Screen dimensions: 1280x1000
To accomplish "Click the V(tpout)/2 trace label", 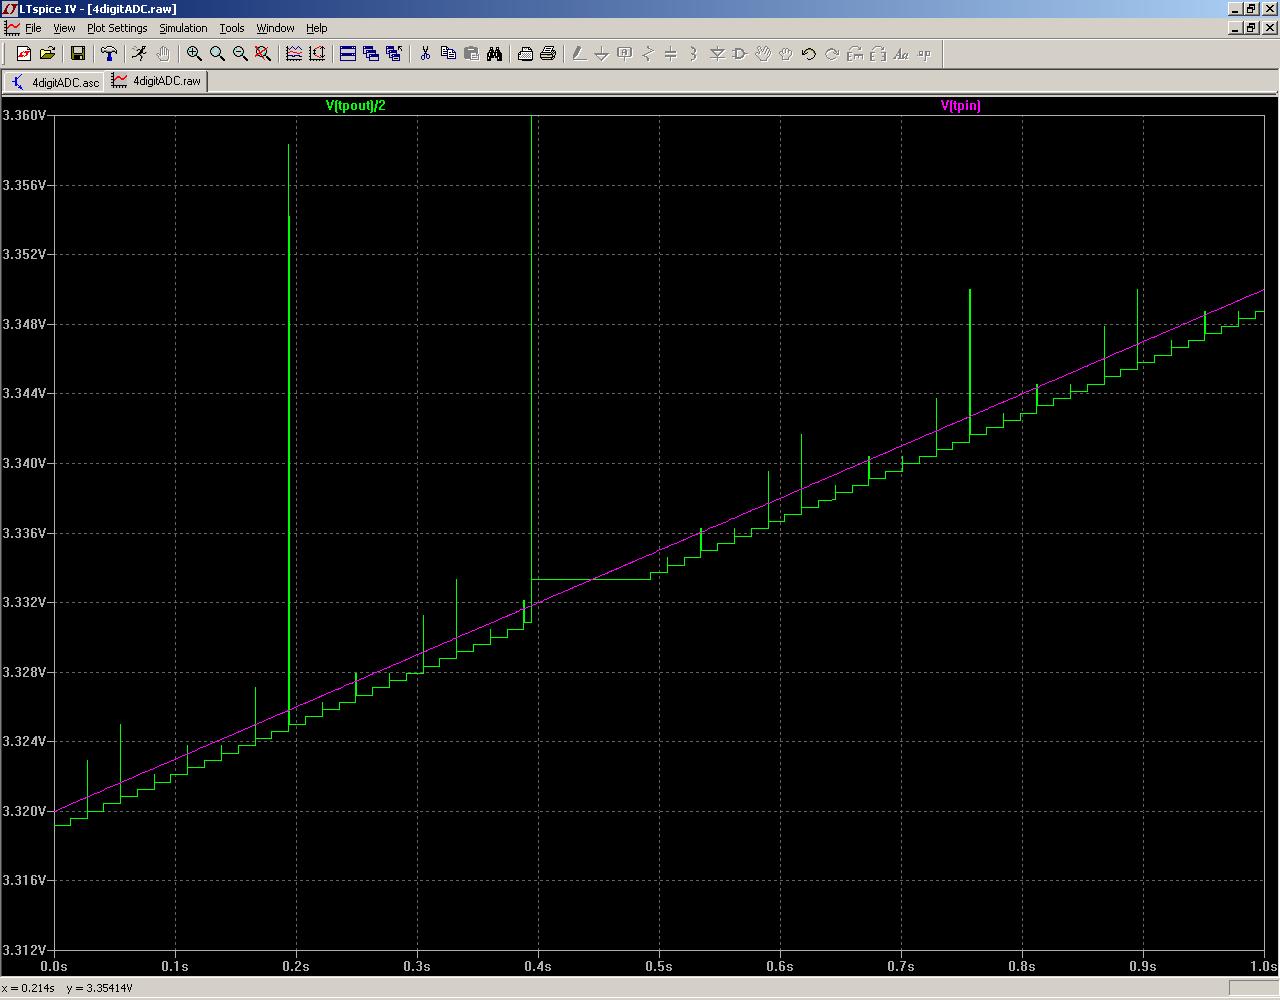I will pyautogui.click(x=355, y=106).
